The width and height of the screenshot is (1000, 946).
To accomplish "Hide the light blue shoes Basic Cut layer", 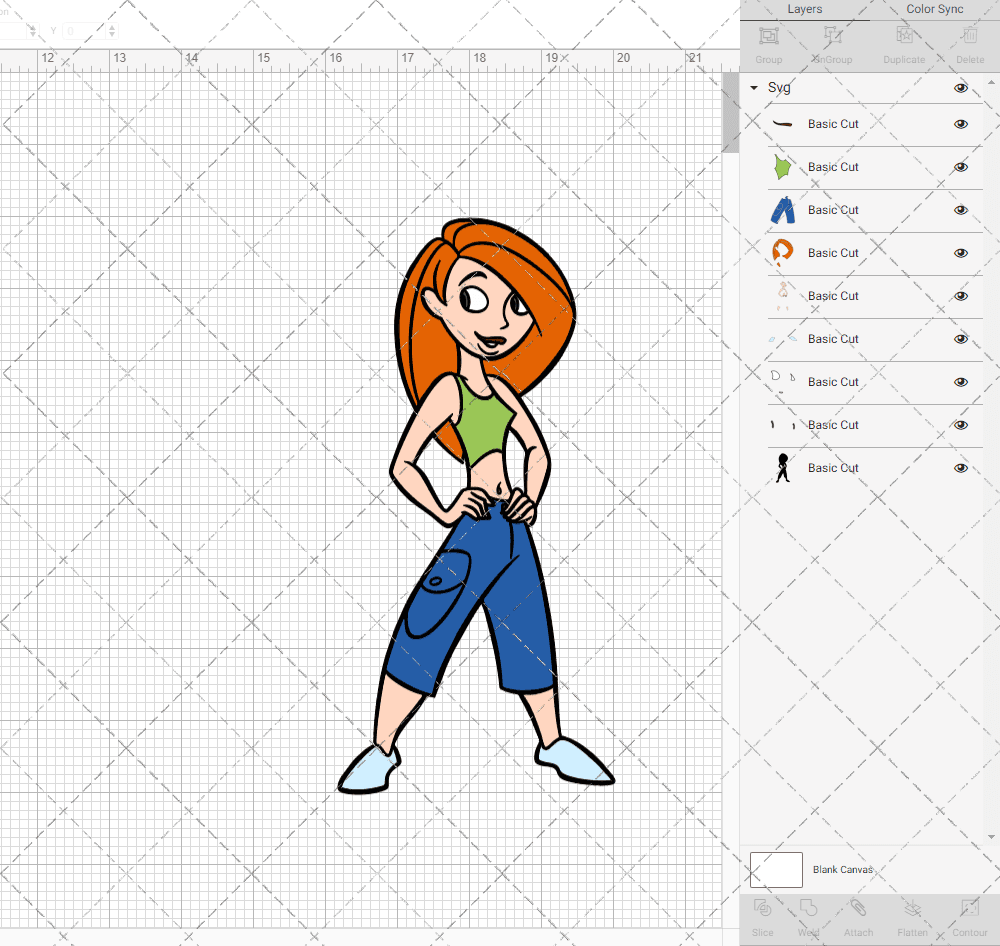I will point(960,339).
